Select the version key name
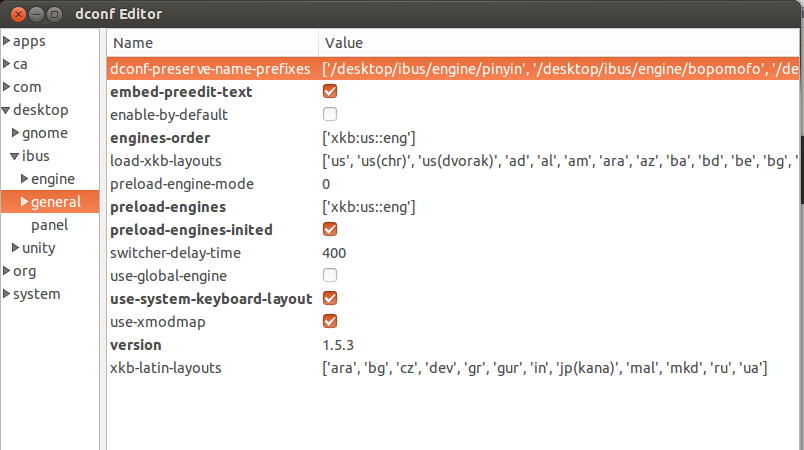 coord(135,345)
